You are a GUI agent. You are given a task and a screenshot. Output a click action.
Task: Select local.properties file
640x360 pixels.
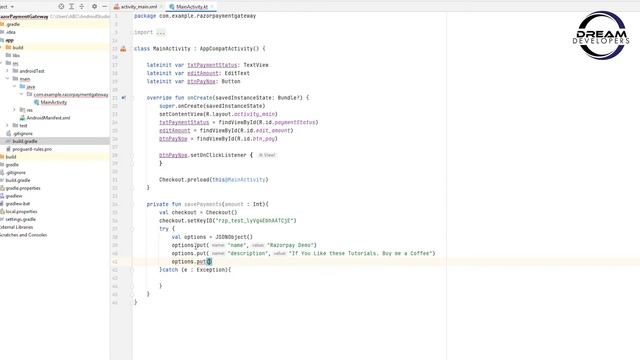[21, 211]
